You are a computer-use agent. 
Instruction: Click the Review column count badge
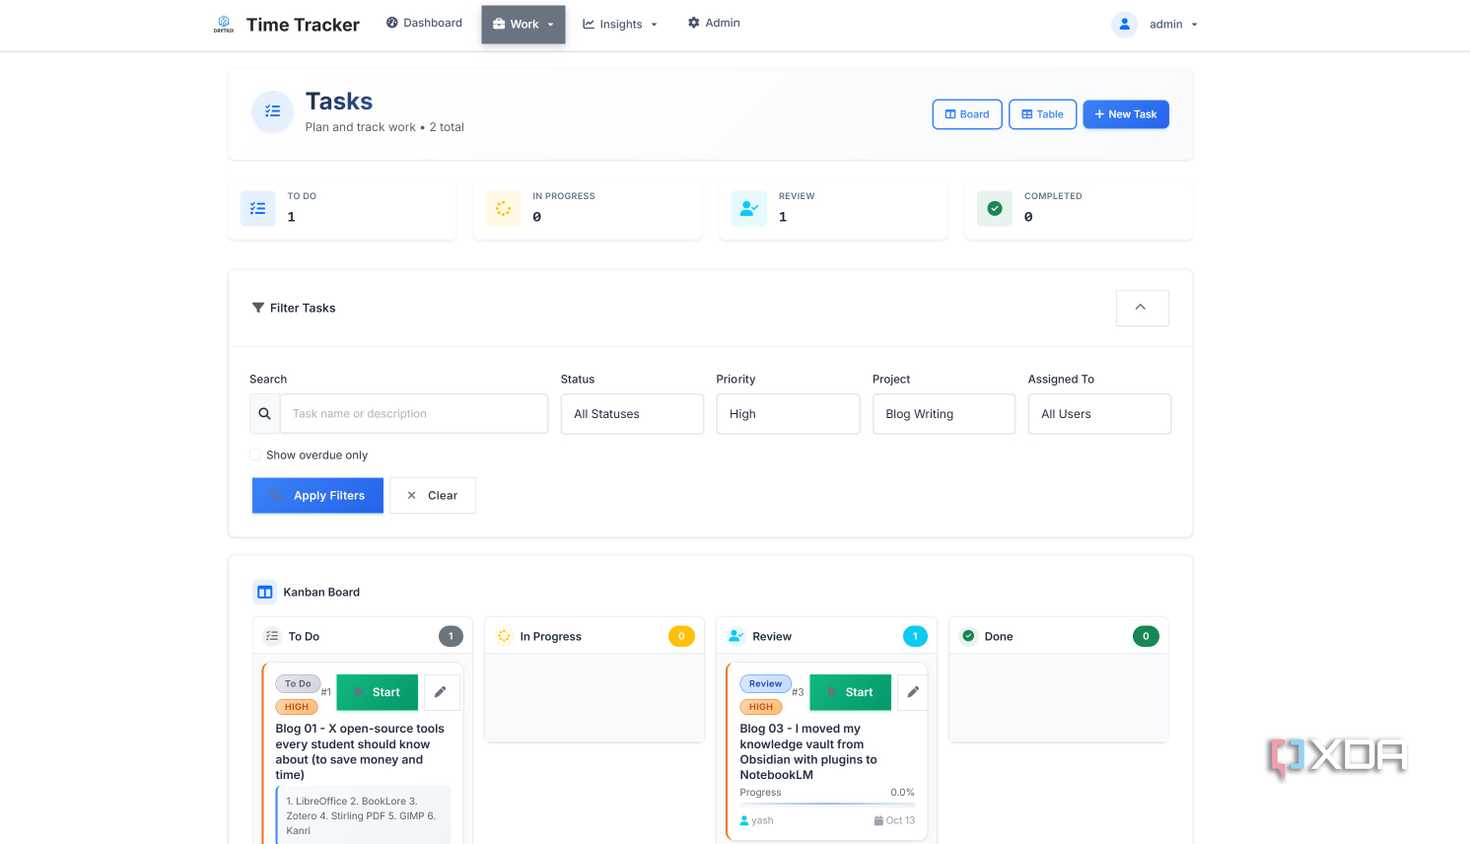pos(915,636)
